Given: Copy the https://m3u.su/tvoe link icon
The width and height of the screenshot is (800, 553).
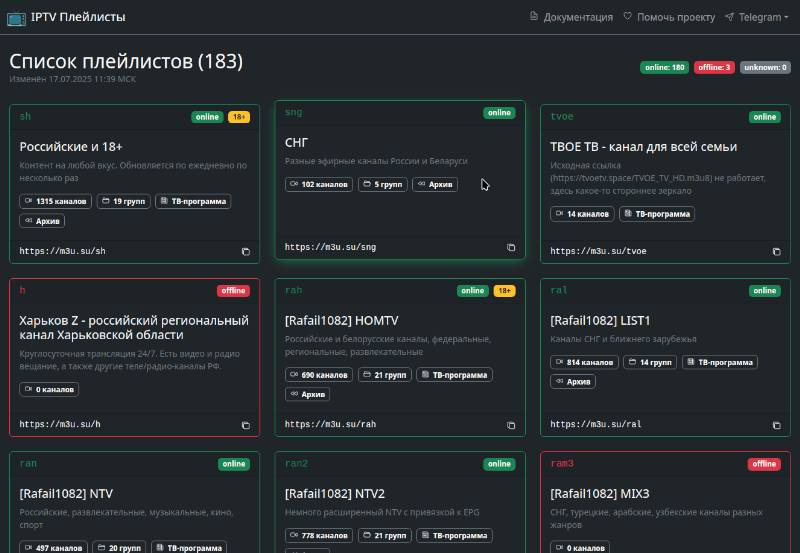Looking at the screenshot, I should click(776, 252).
